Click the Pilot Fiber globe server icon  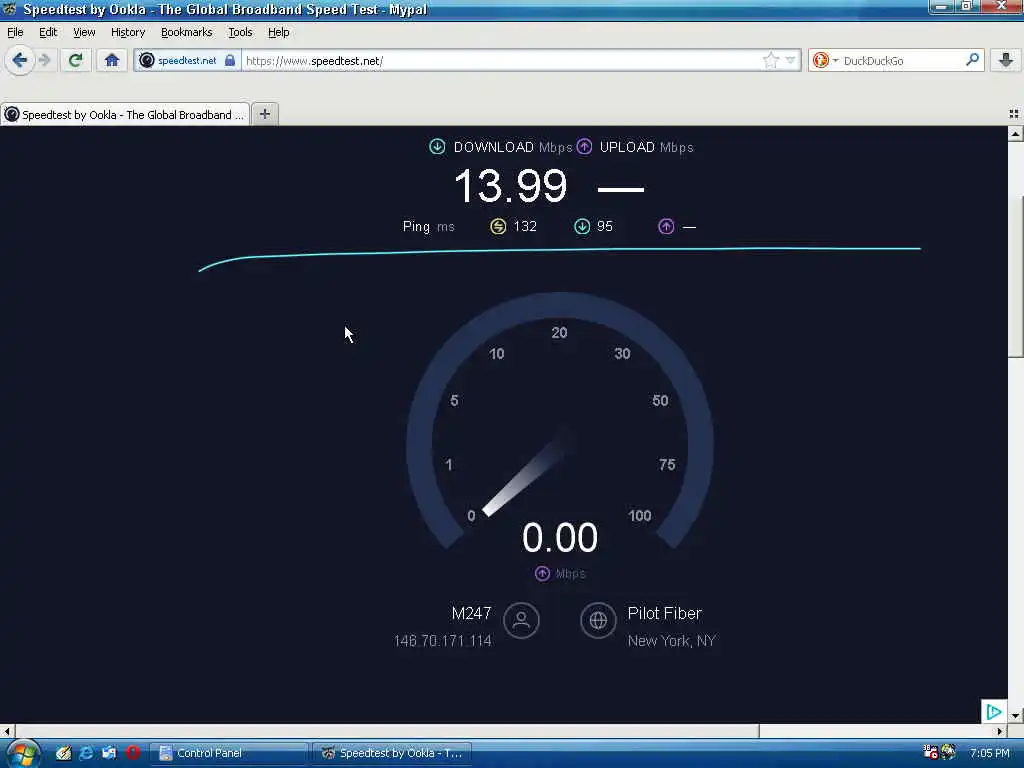[x=598, y=620]
